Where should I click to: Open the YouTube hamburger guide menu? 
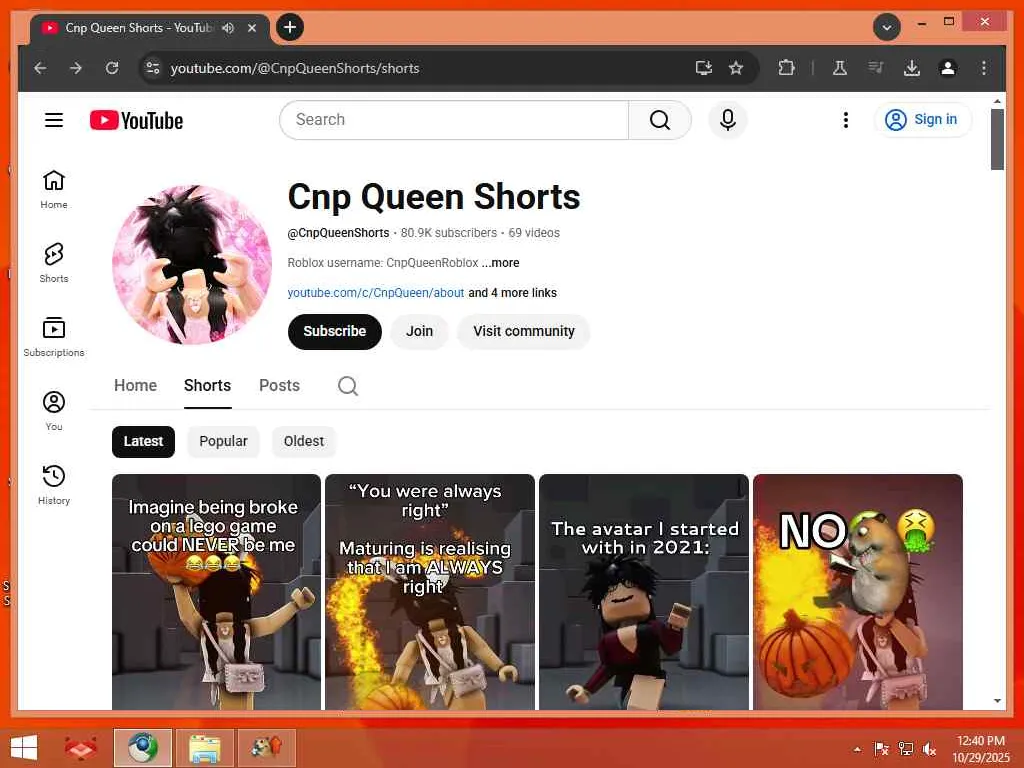pos(54,120)
